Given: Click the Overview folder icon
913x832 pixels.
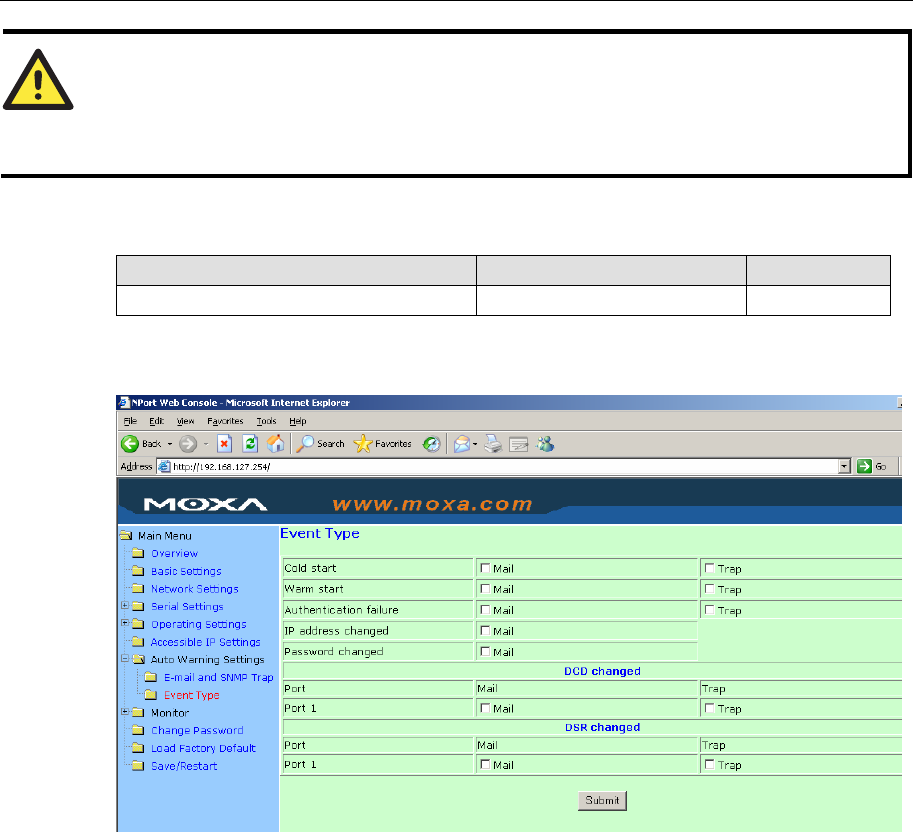Looking at the screenshot, I should pyautogui.click(x=138, y=553).
